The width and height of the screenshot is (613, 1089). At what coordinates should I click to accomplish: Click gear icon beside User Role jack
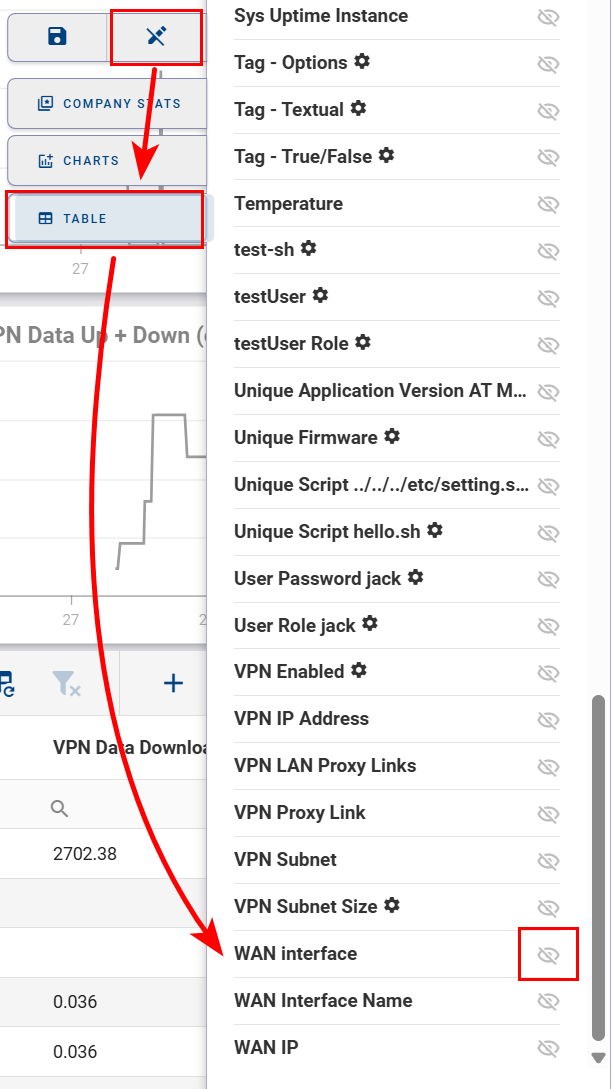pos(370,624)
